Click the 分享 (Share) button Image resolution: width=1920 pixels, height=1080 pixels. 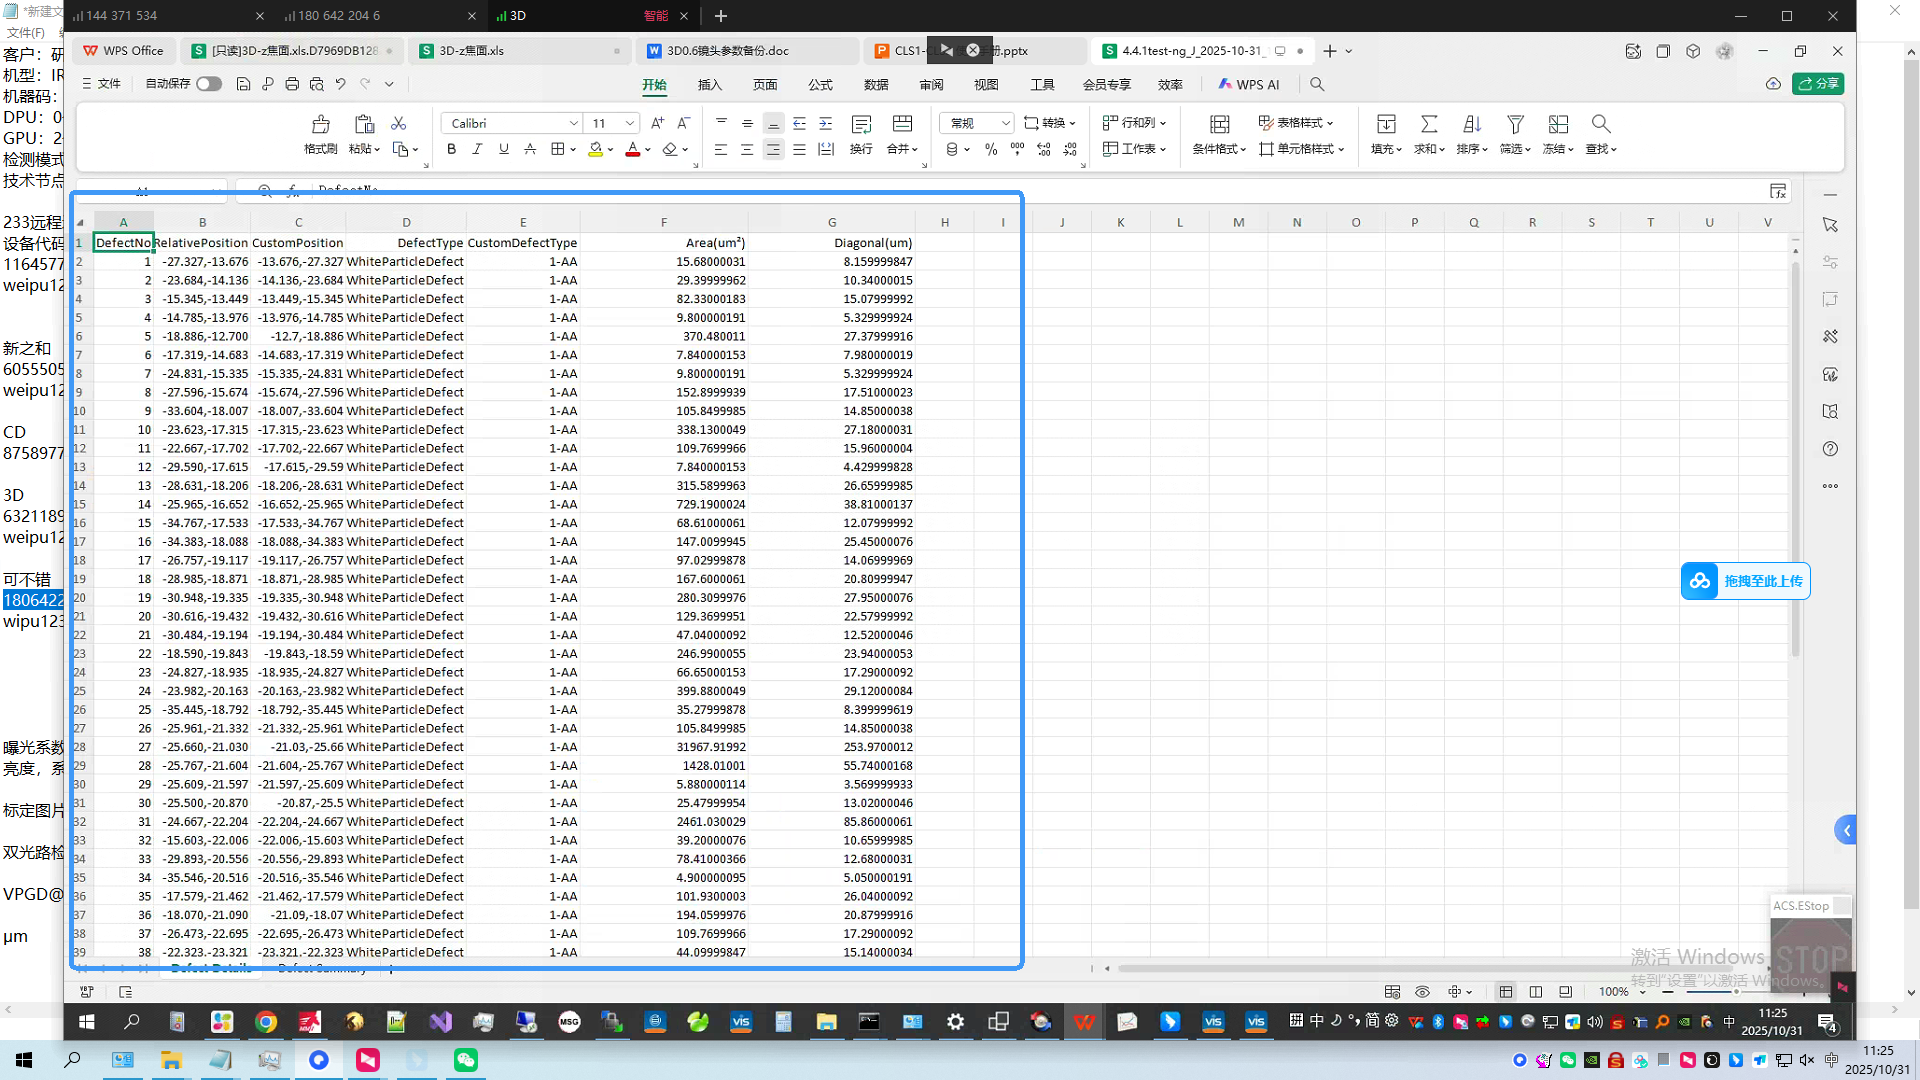1818,84
